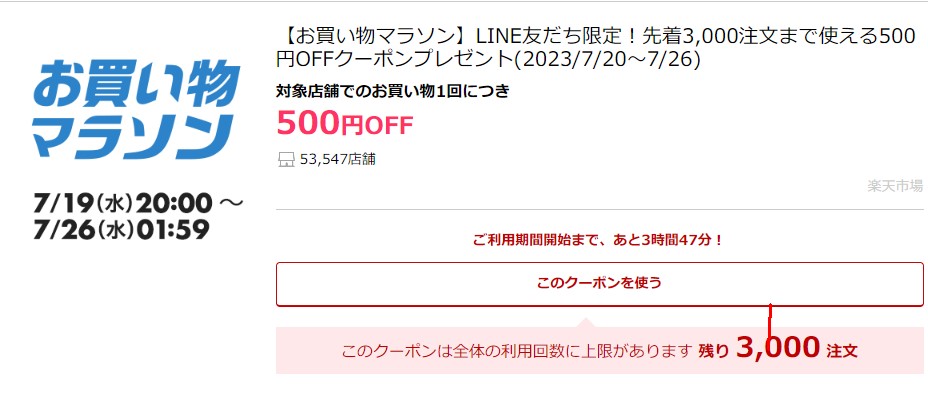The image size is (928, 413).
Task: Click the pink 500 discount amount
Action: (x=308, y=123)
